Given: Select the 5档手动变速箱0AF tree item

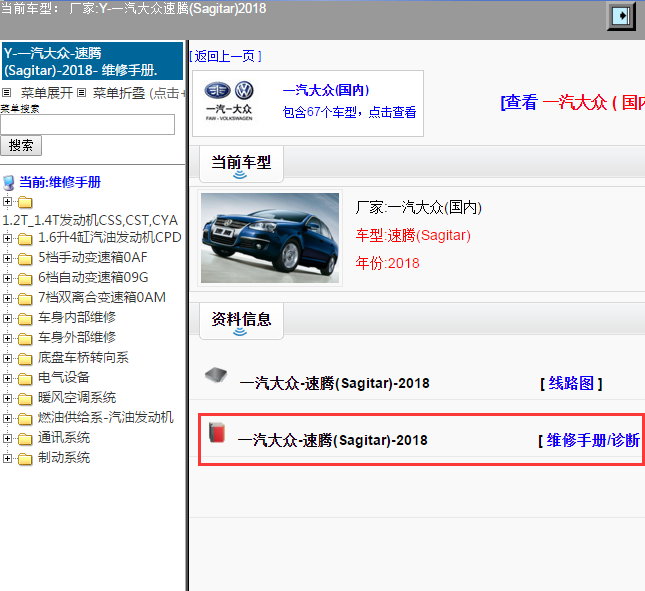Looking at the screenshot, I should pyautogui.click(x=93, y=257).
